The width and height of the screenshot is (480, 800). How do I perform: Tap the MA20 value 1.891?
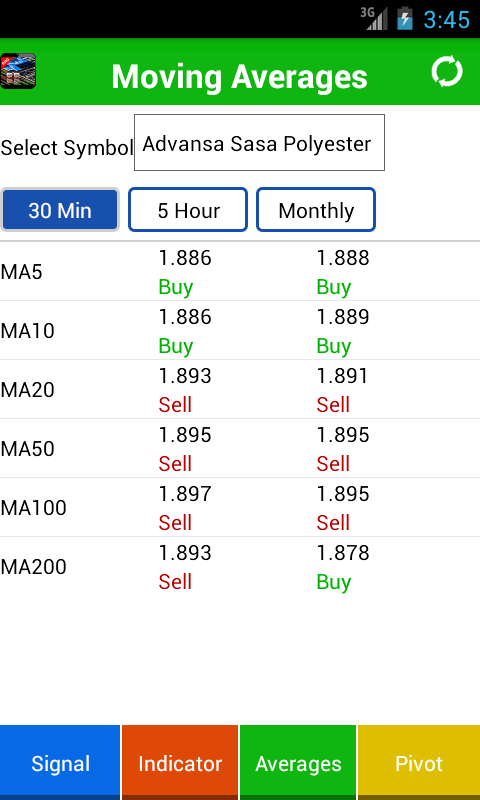[343, 376]
